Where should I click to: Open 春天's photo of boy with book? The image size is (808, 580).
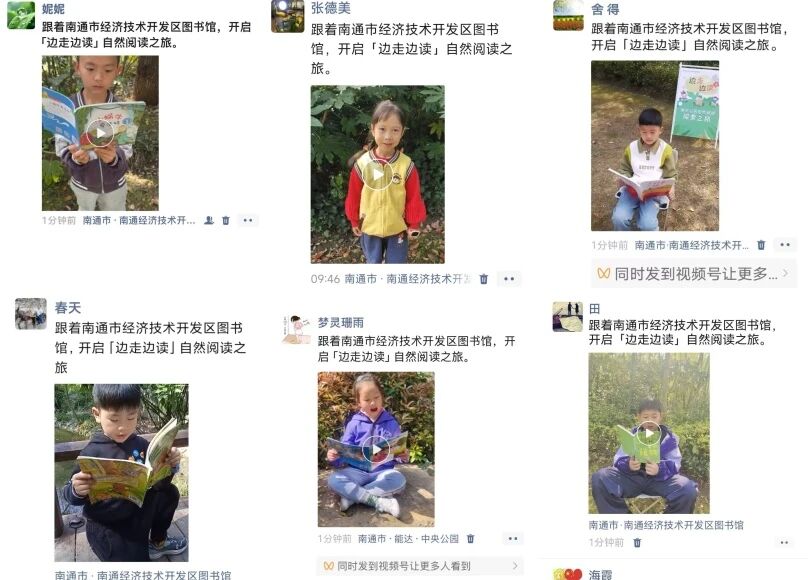(x=122, y=472)
